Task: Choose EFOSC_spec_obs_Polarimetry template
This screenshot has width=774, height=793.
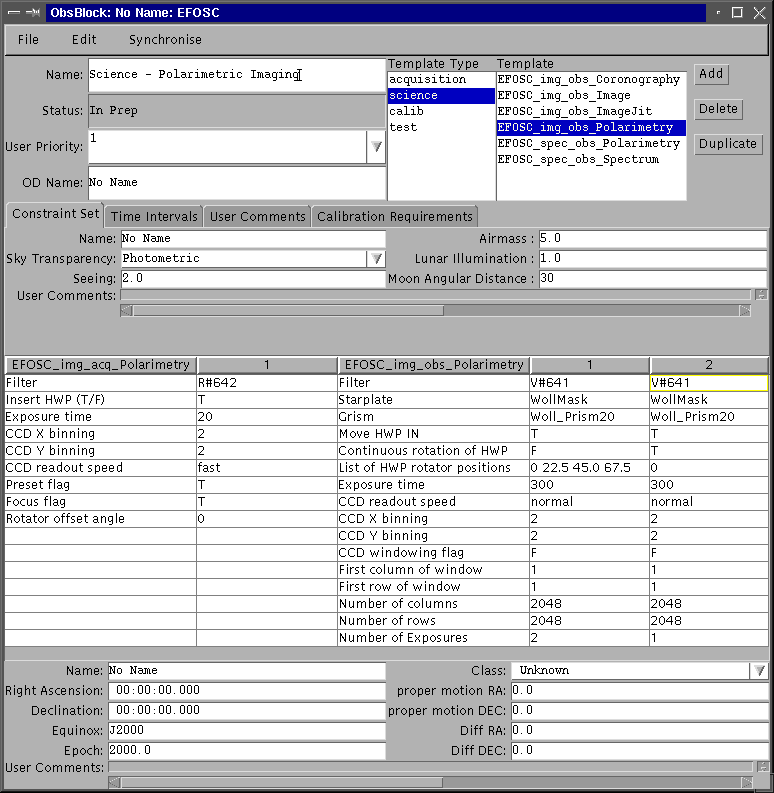Action: pyautogui.click(x=591, y=144)
